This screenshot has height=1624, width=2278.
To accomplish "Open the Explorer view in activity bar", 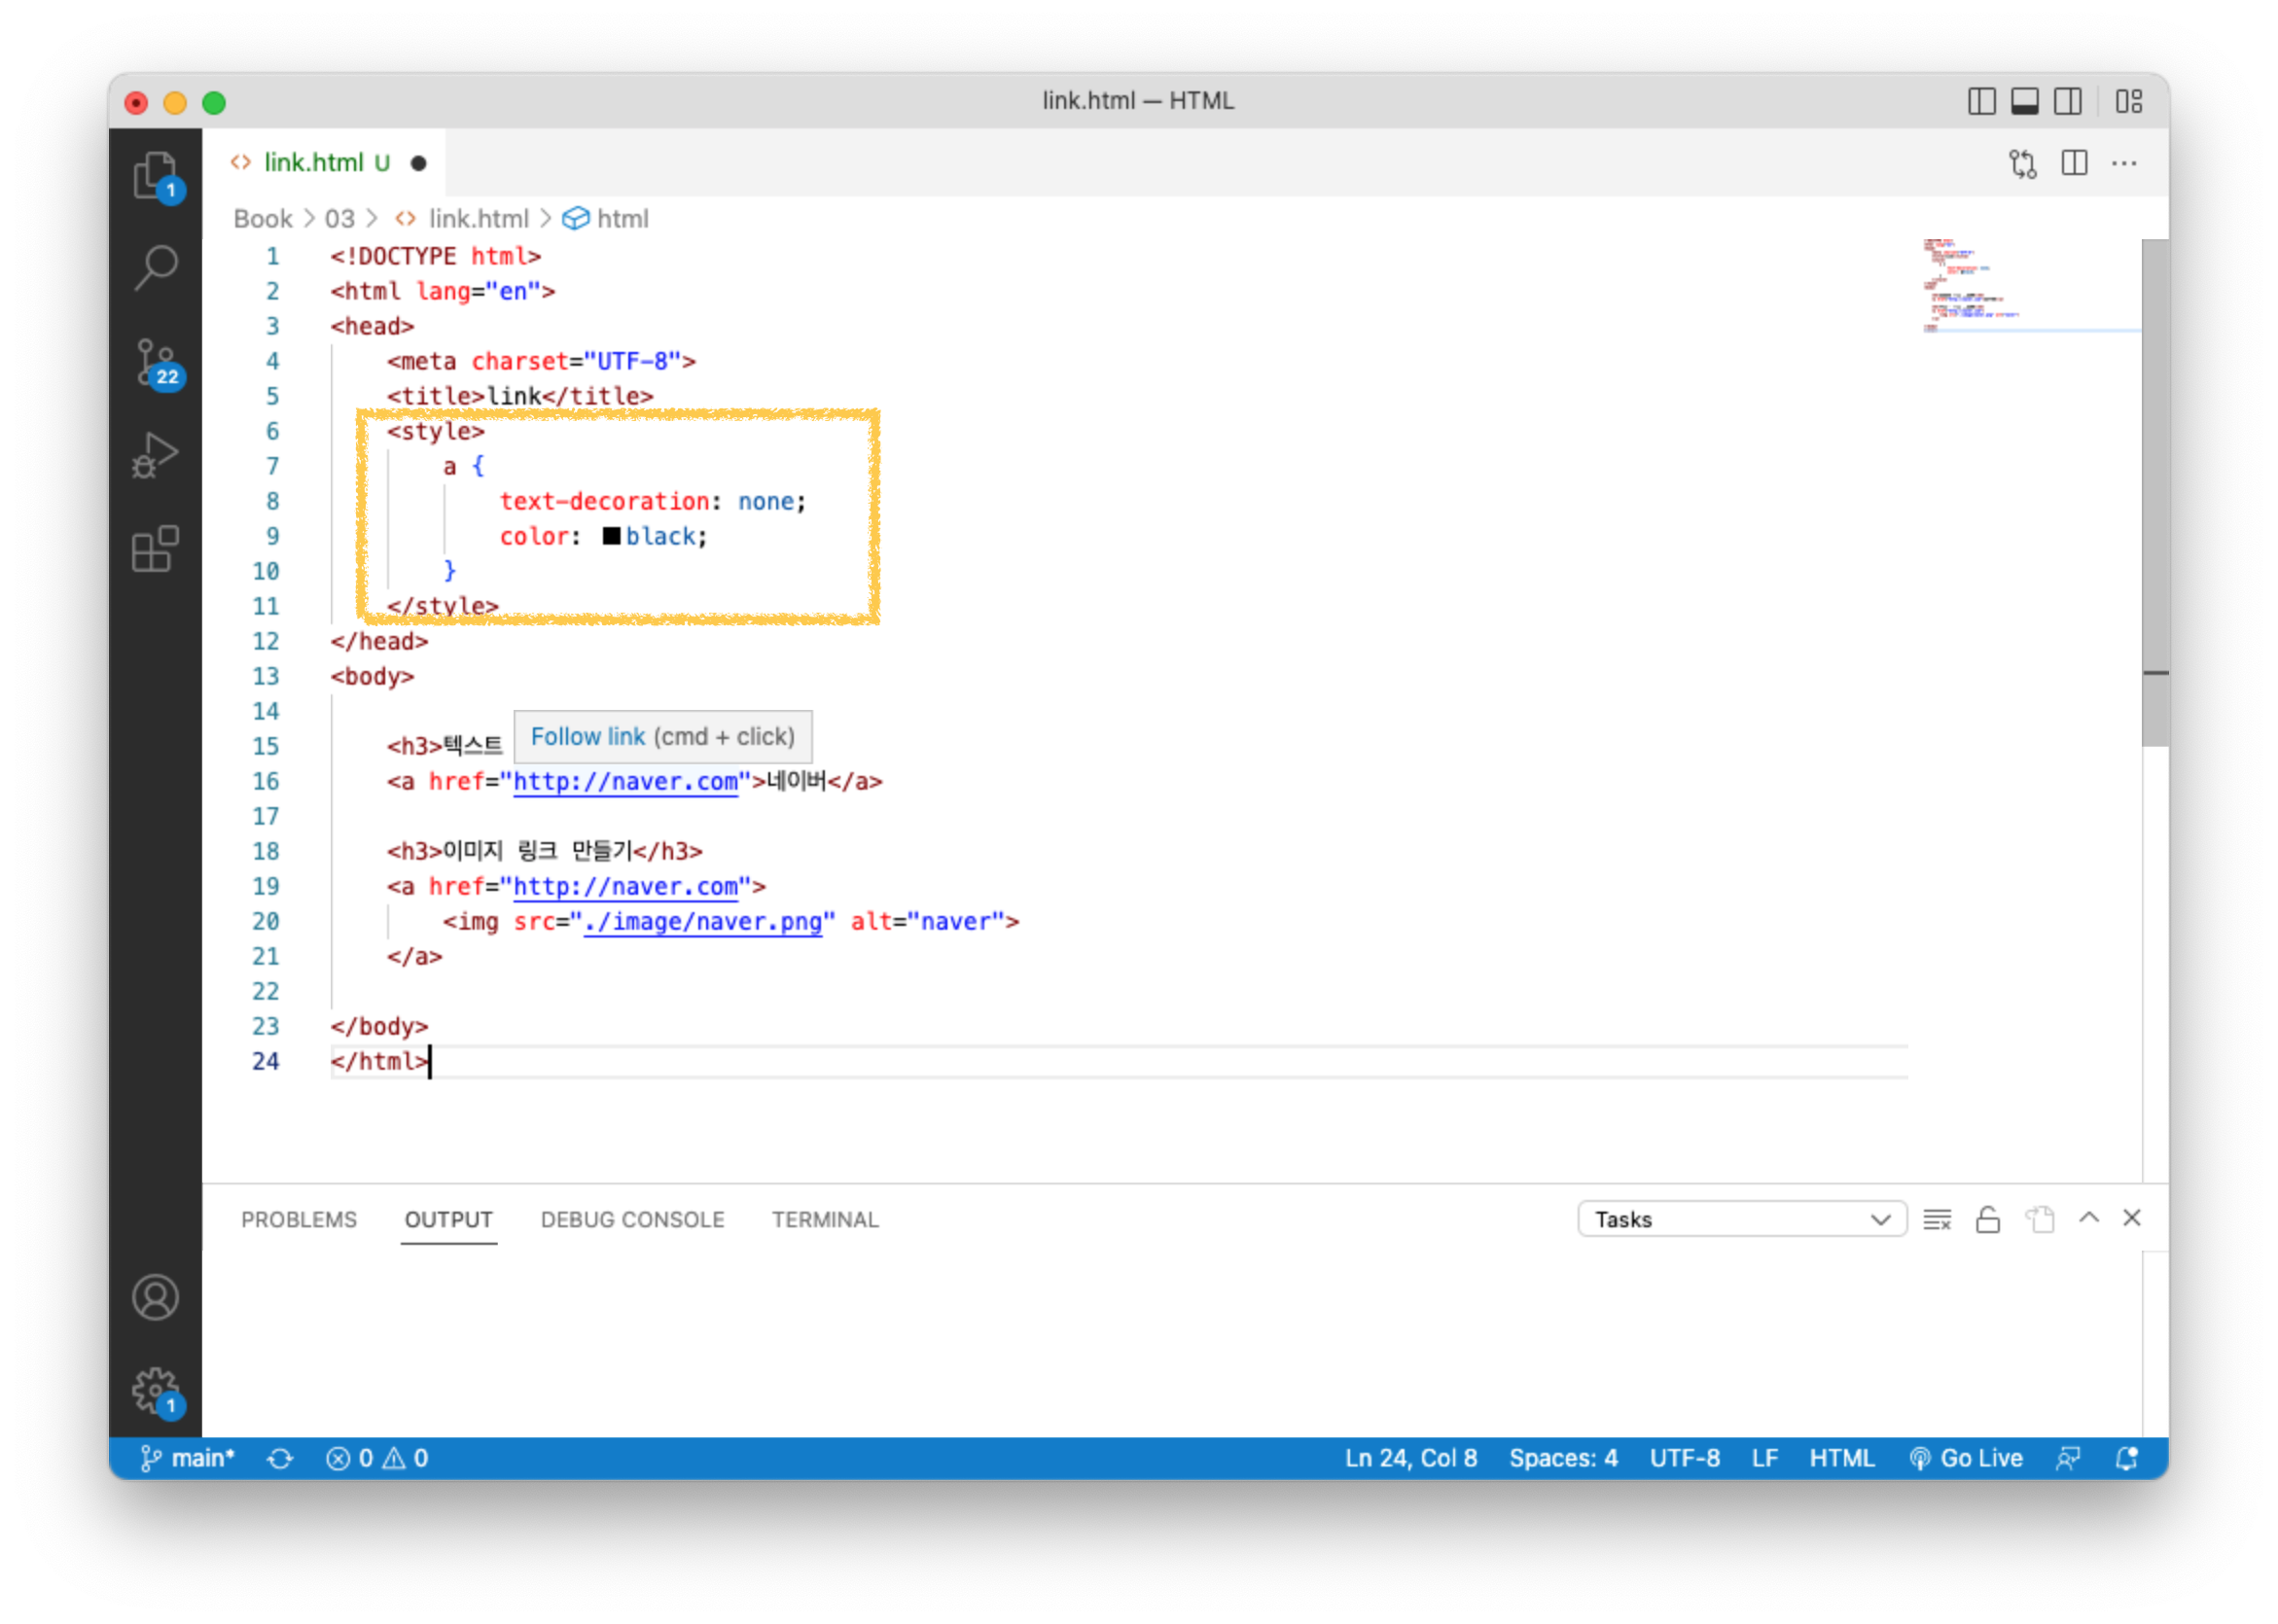I will 155,176.
